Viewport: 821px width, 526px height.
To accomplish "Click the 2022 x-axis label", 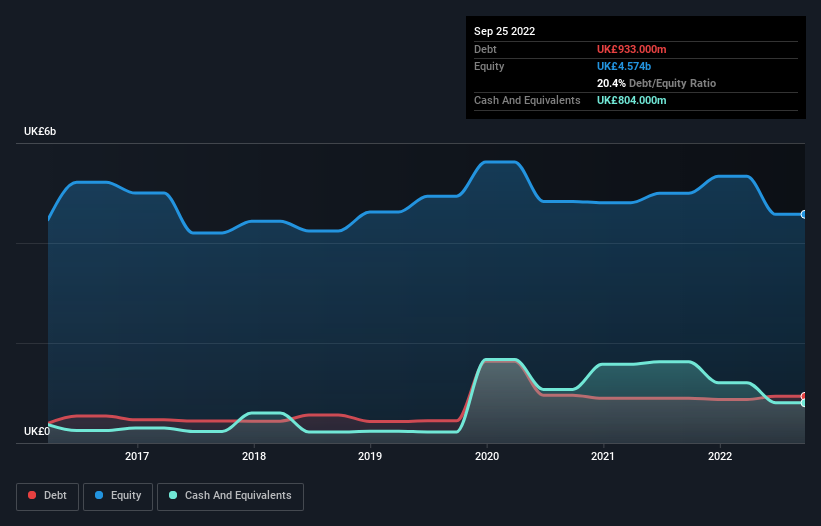I will click(720, 456).
